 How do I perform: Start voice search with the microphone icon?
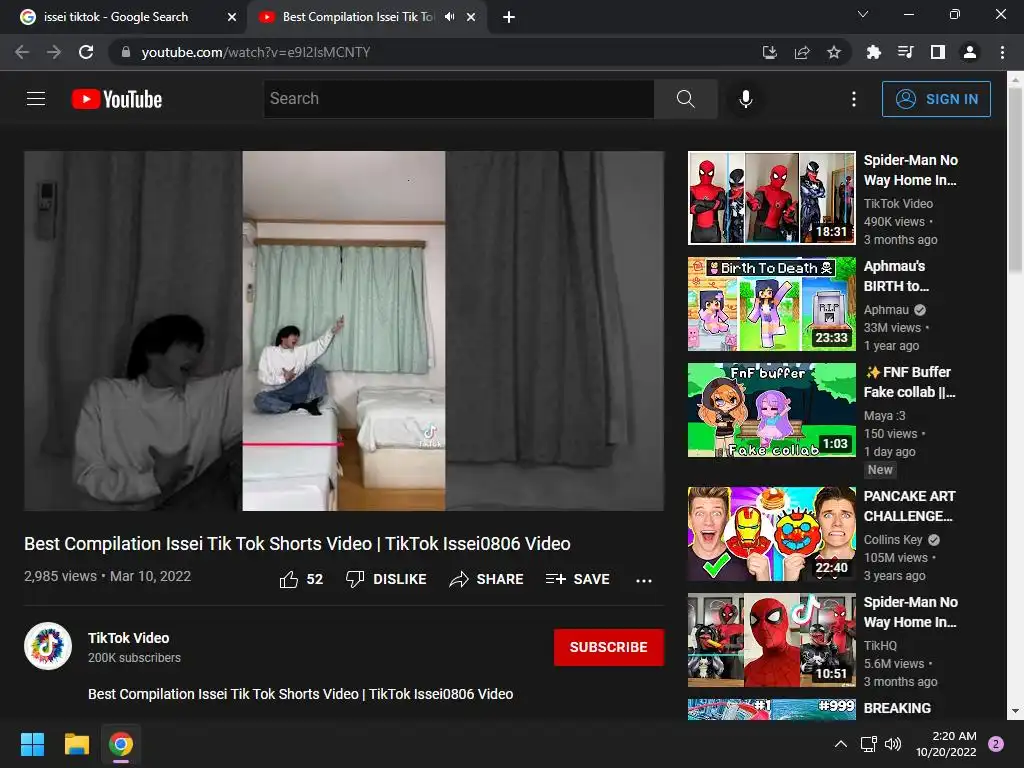pyautogui.click(x=746, y=99)
